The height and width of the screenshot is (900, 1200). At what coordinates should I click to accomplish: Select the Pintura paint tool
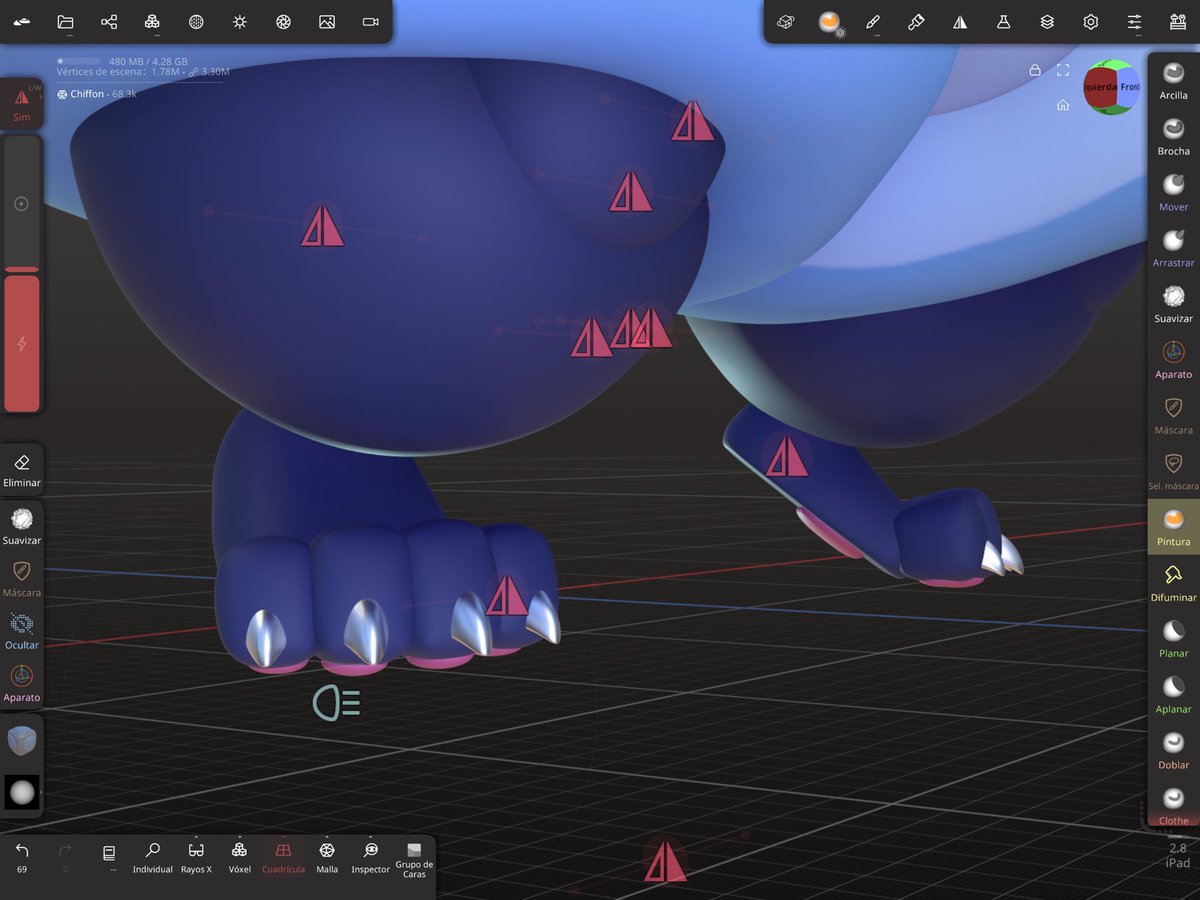[x=1174, y=527]
